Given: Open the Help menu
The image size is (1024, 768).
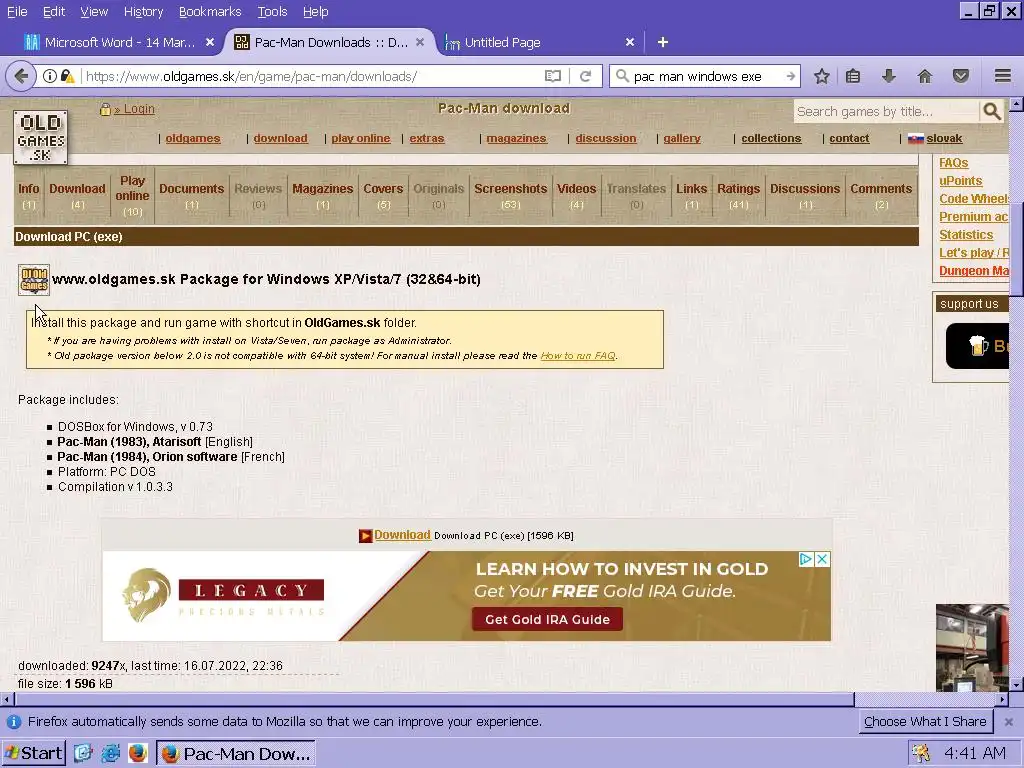Looking at the screenshot, I should pyautogui.click(x=315, y=12).
